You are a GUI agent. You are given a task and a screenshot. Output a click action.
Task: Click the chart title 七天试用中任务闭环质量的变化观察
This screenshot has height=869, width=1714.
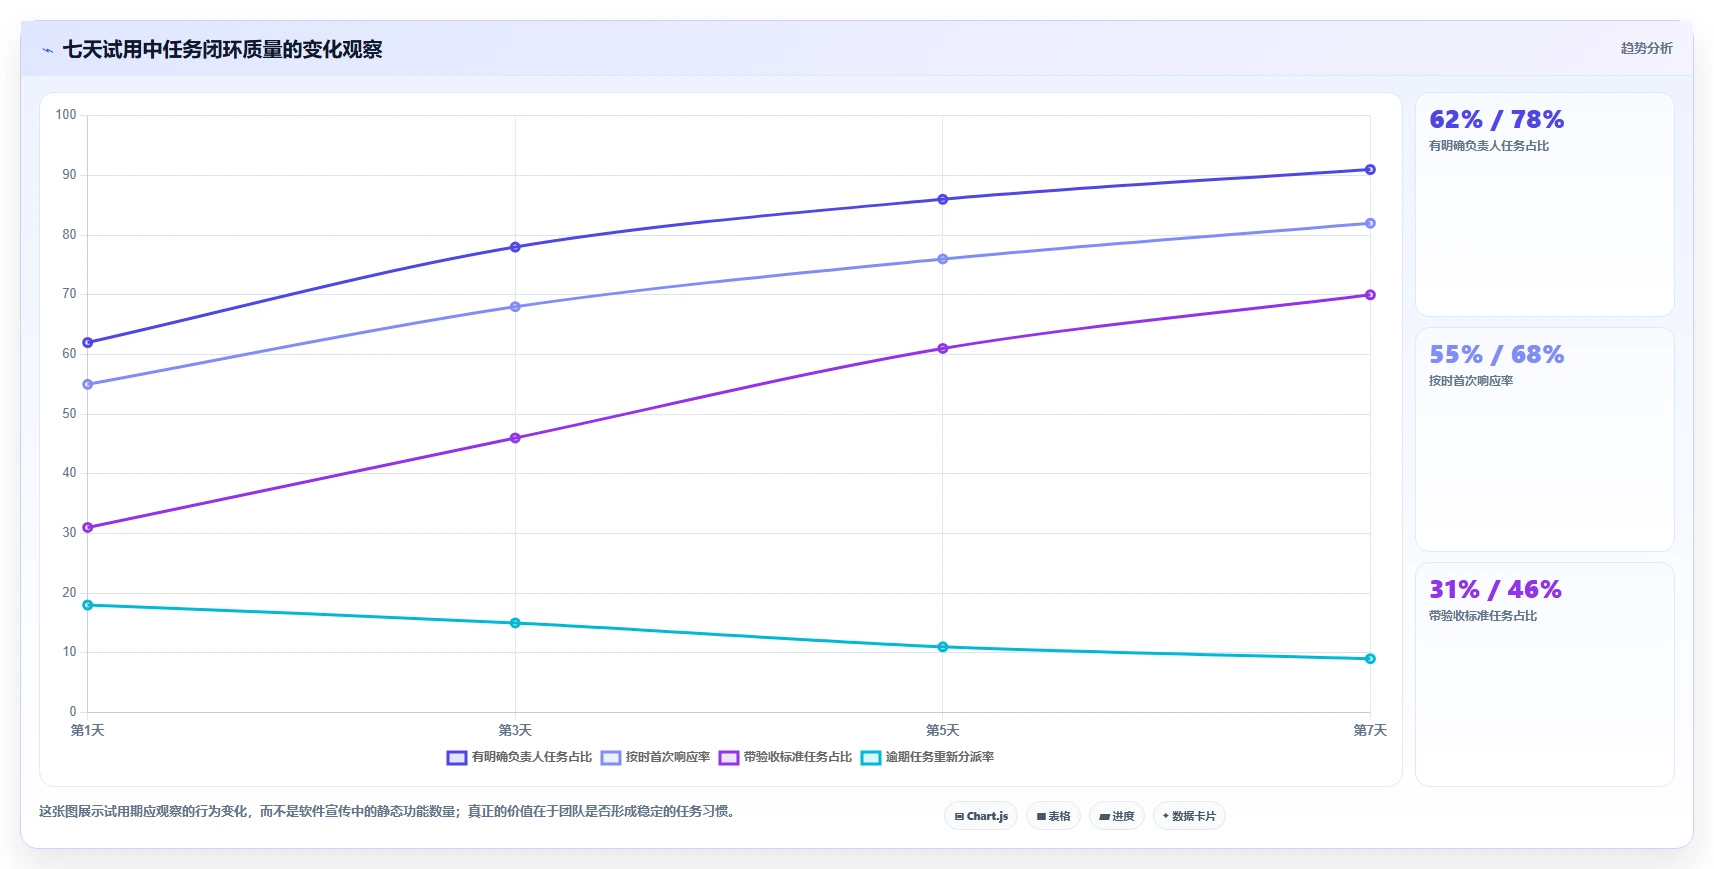click(222, 50)
